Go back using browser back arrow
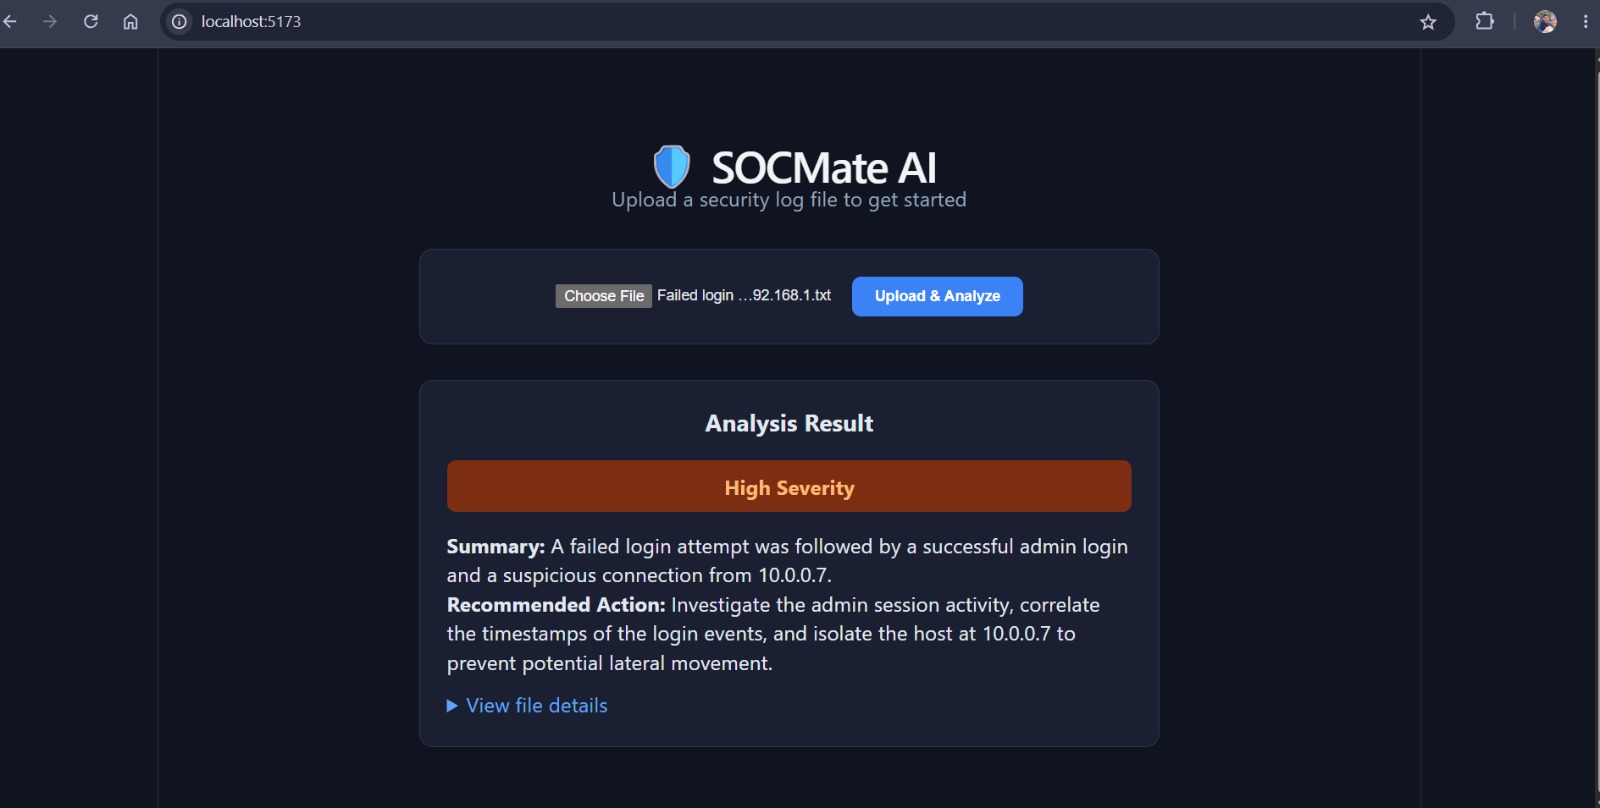The width and height of the screenshot is (1600, 808). point(10,21)
